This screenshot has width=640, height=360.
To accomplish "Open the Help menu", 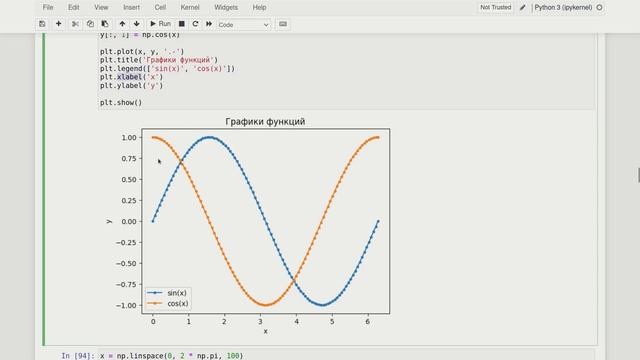I will point(259,7).
